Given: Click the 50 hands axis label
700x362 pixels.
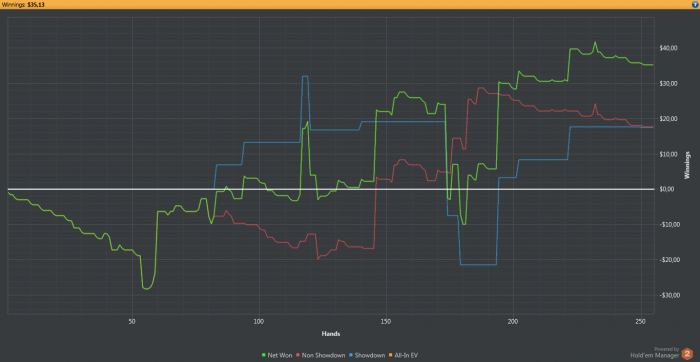Looking at the screenshot, I should (x=132, y=321).
